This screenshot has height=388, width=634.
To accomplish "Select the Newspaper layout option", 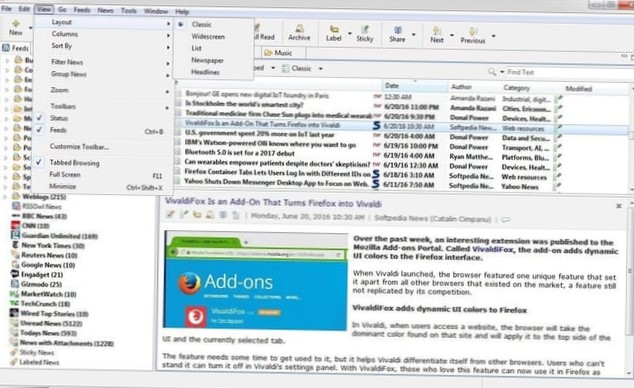I will point(207,60).
